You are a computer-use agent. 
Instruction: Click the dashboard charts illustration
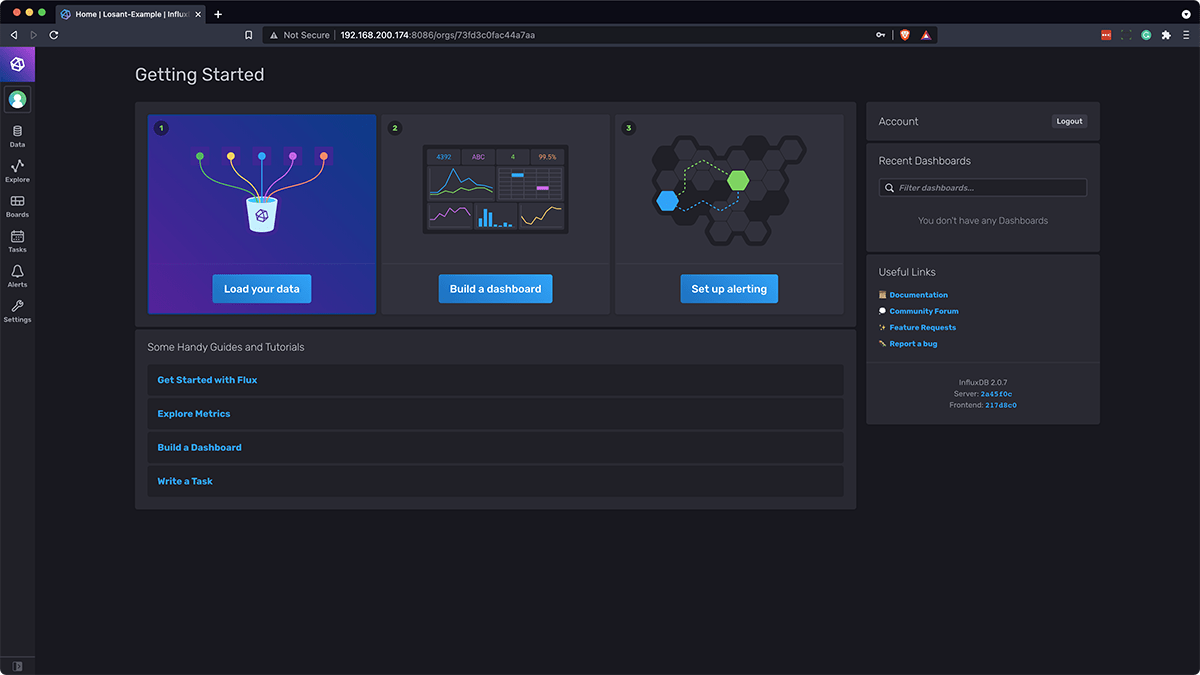click(x=495, y=189)
